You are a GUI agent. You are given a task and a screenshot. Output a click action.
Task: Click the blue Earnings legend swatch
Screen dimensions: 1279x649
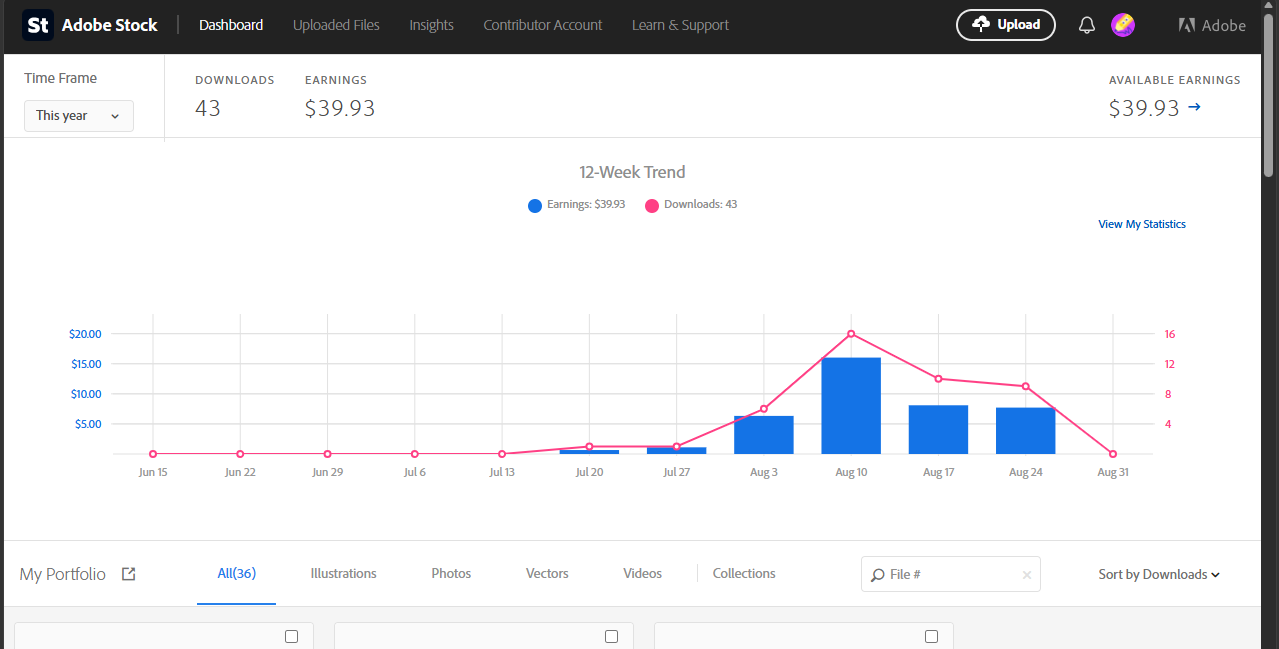tap(535, 206)
